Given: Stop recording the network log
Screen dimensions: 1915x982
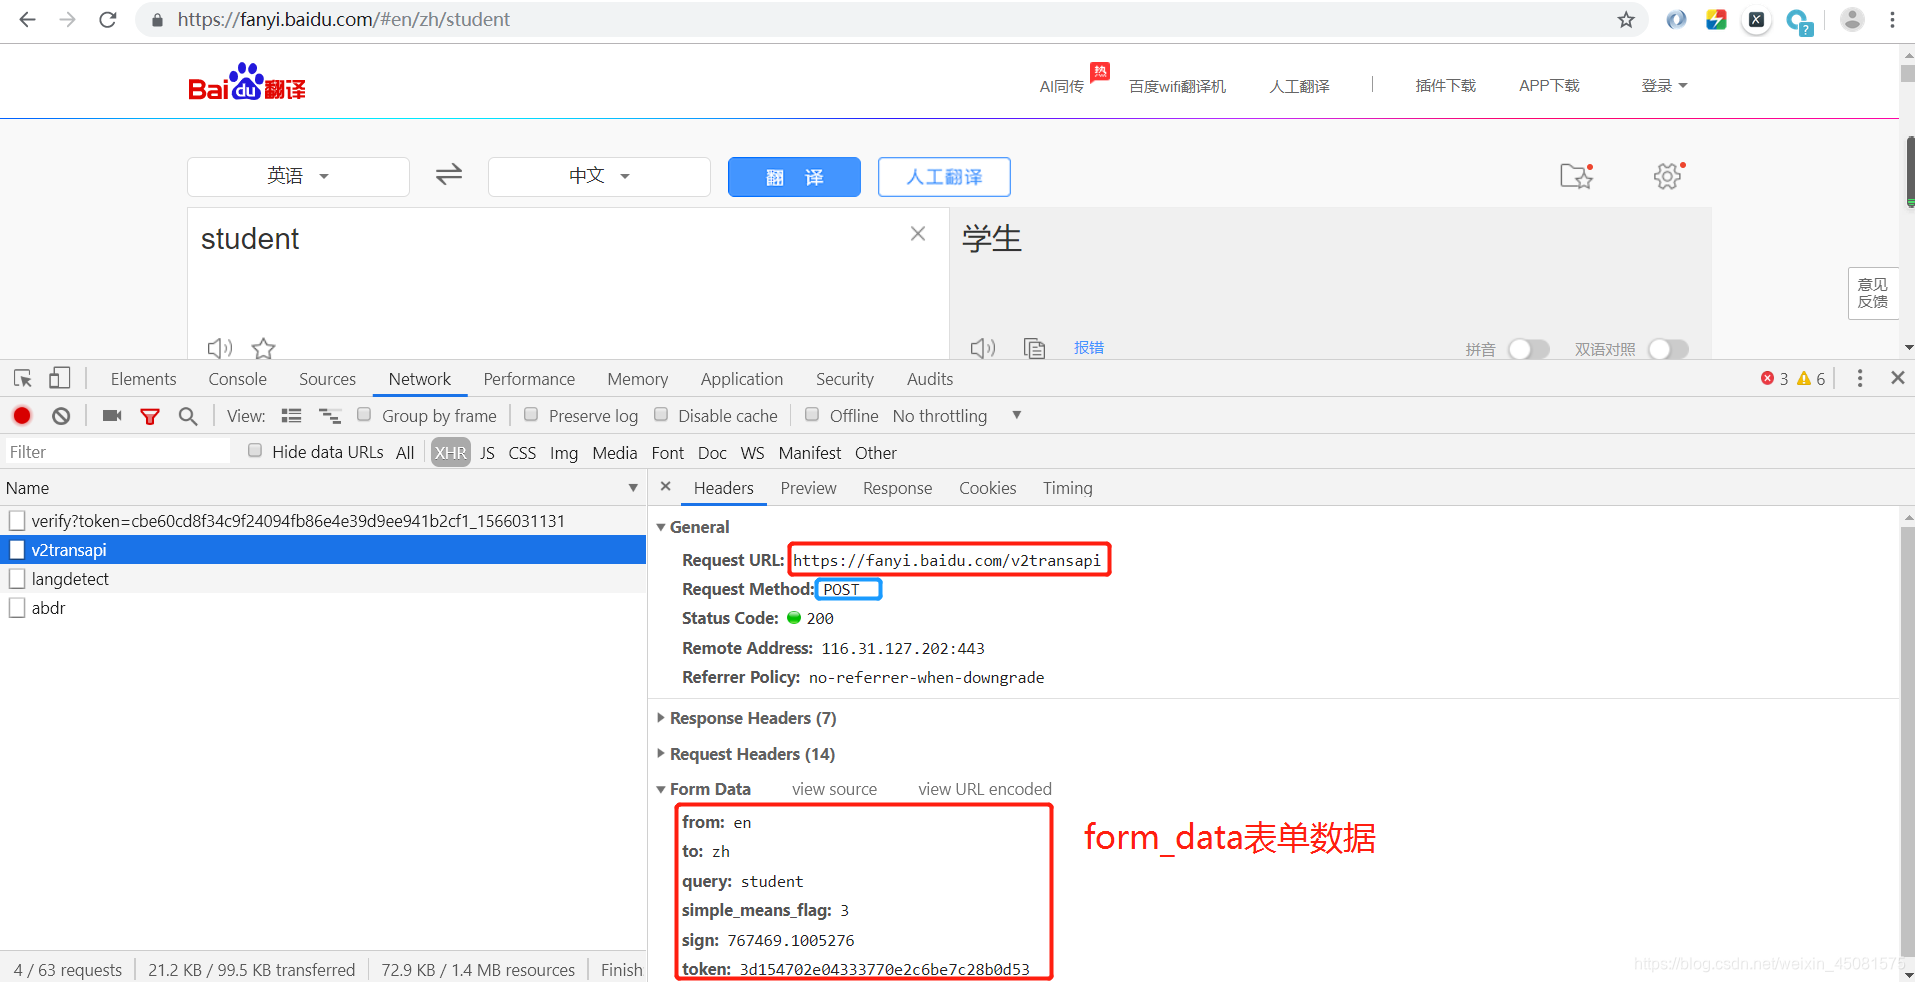Looking at the screenshot, I should [x=22, y=415].
